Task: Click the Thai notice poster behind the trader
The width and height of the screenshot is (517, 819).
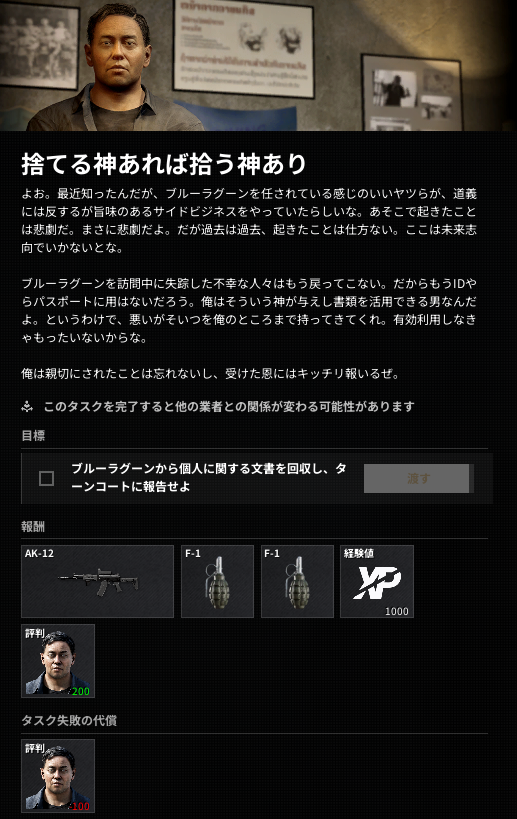Action: click(x=243, y=48)
